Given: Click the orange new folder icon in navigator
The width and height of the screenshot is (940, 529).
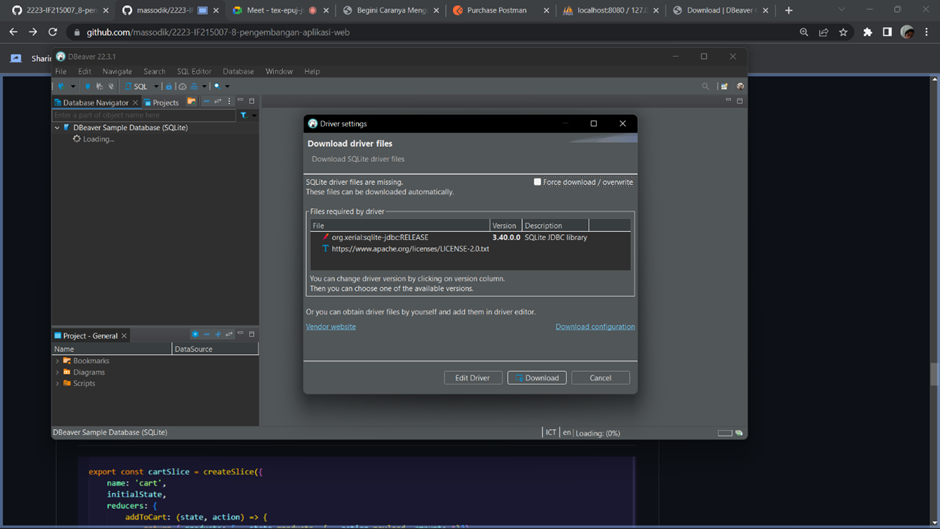Looking at the screenshot, I should tap(191, 101).
